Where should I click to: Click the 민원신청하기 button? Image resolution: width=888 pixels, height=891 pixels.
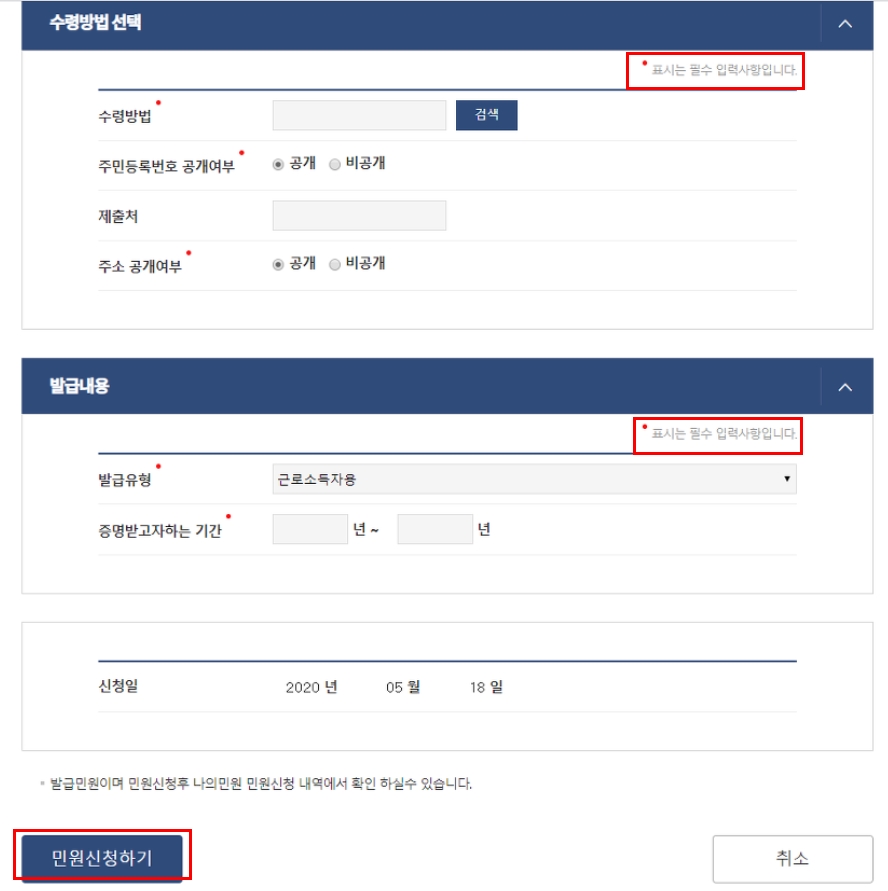(102, 857)
